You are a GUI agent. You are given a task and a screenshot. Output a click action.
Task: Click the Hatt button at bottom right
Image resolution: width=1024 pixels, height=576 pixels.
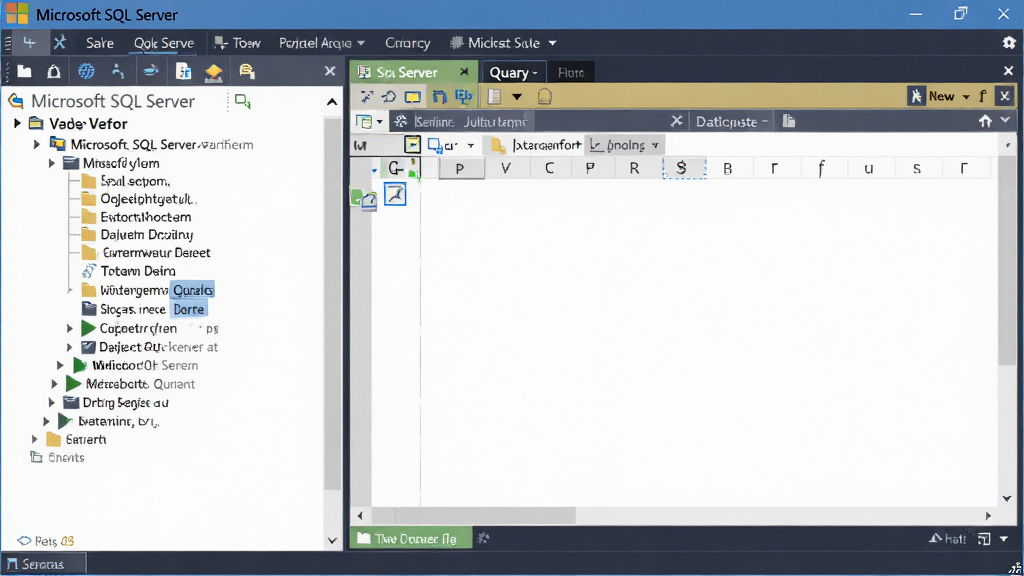pyautogui.click(x=948, y=539)
